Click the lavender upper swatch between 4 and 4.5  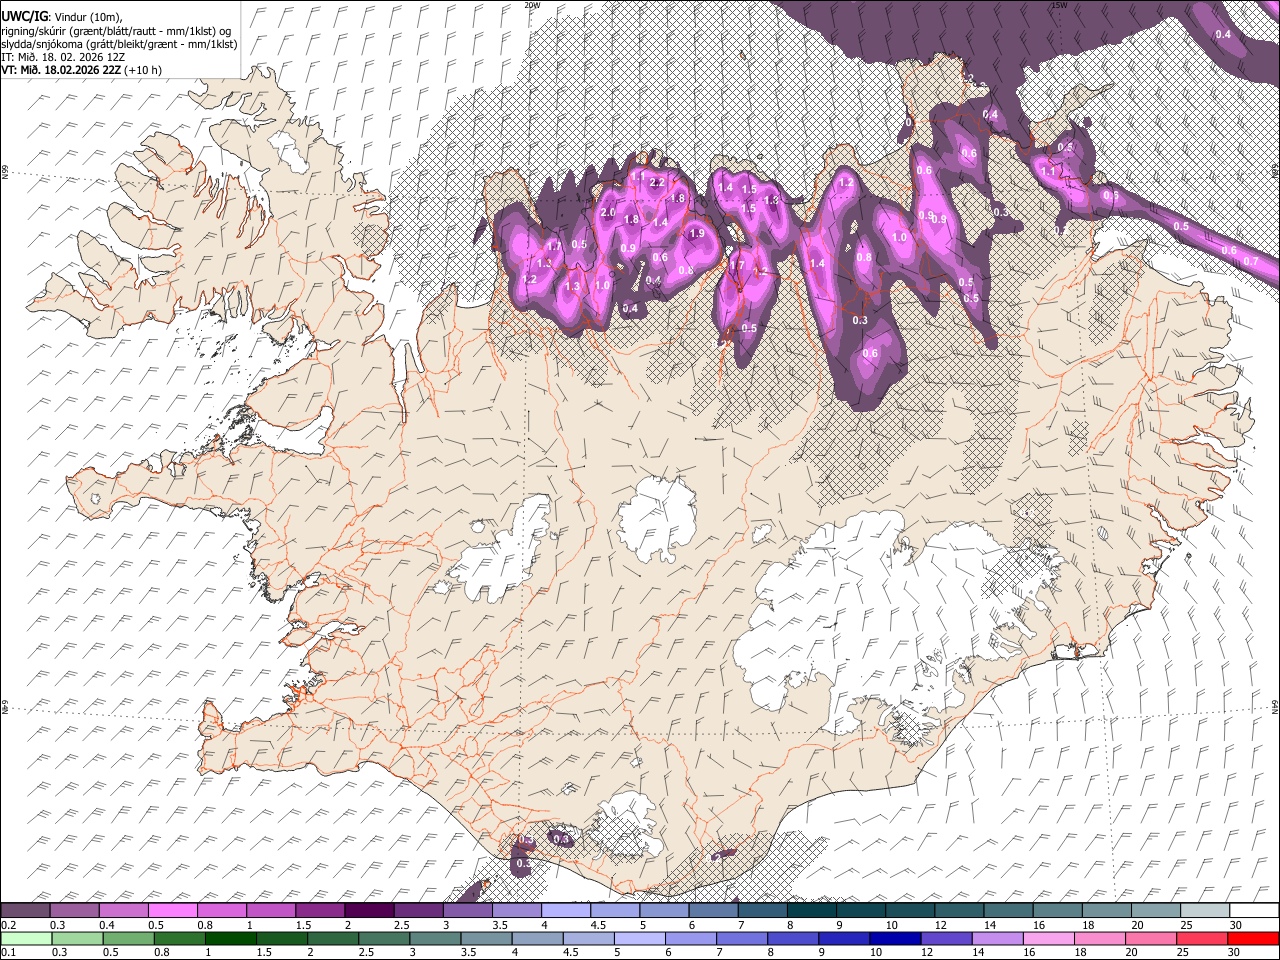[566, 910]
